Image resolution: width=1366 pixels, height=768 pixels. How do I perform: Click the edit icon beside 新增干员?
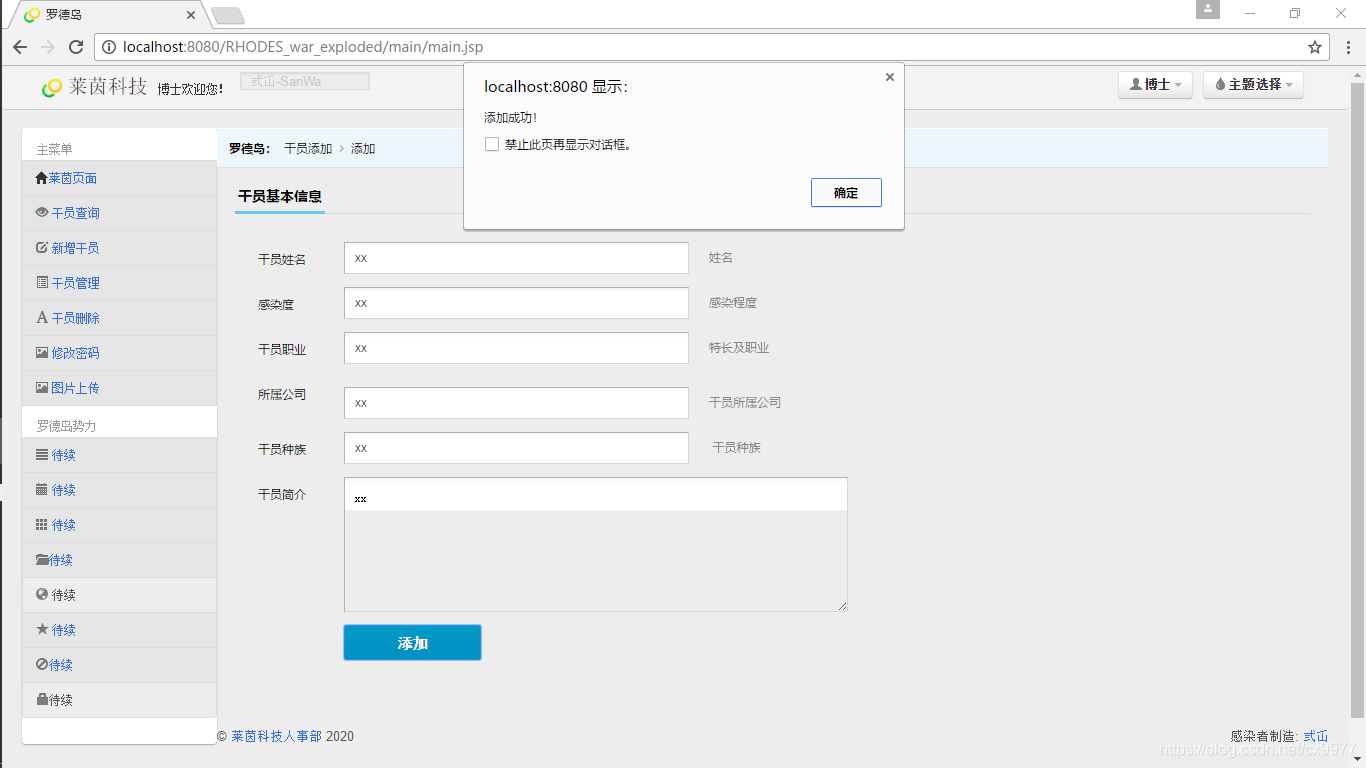pyautogui.click(x=42, y=248)
